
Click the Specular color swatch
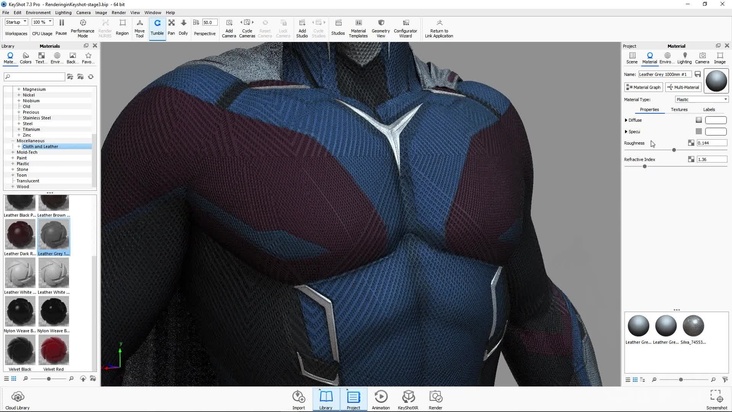(716, 132)
